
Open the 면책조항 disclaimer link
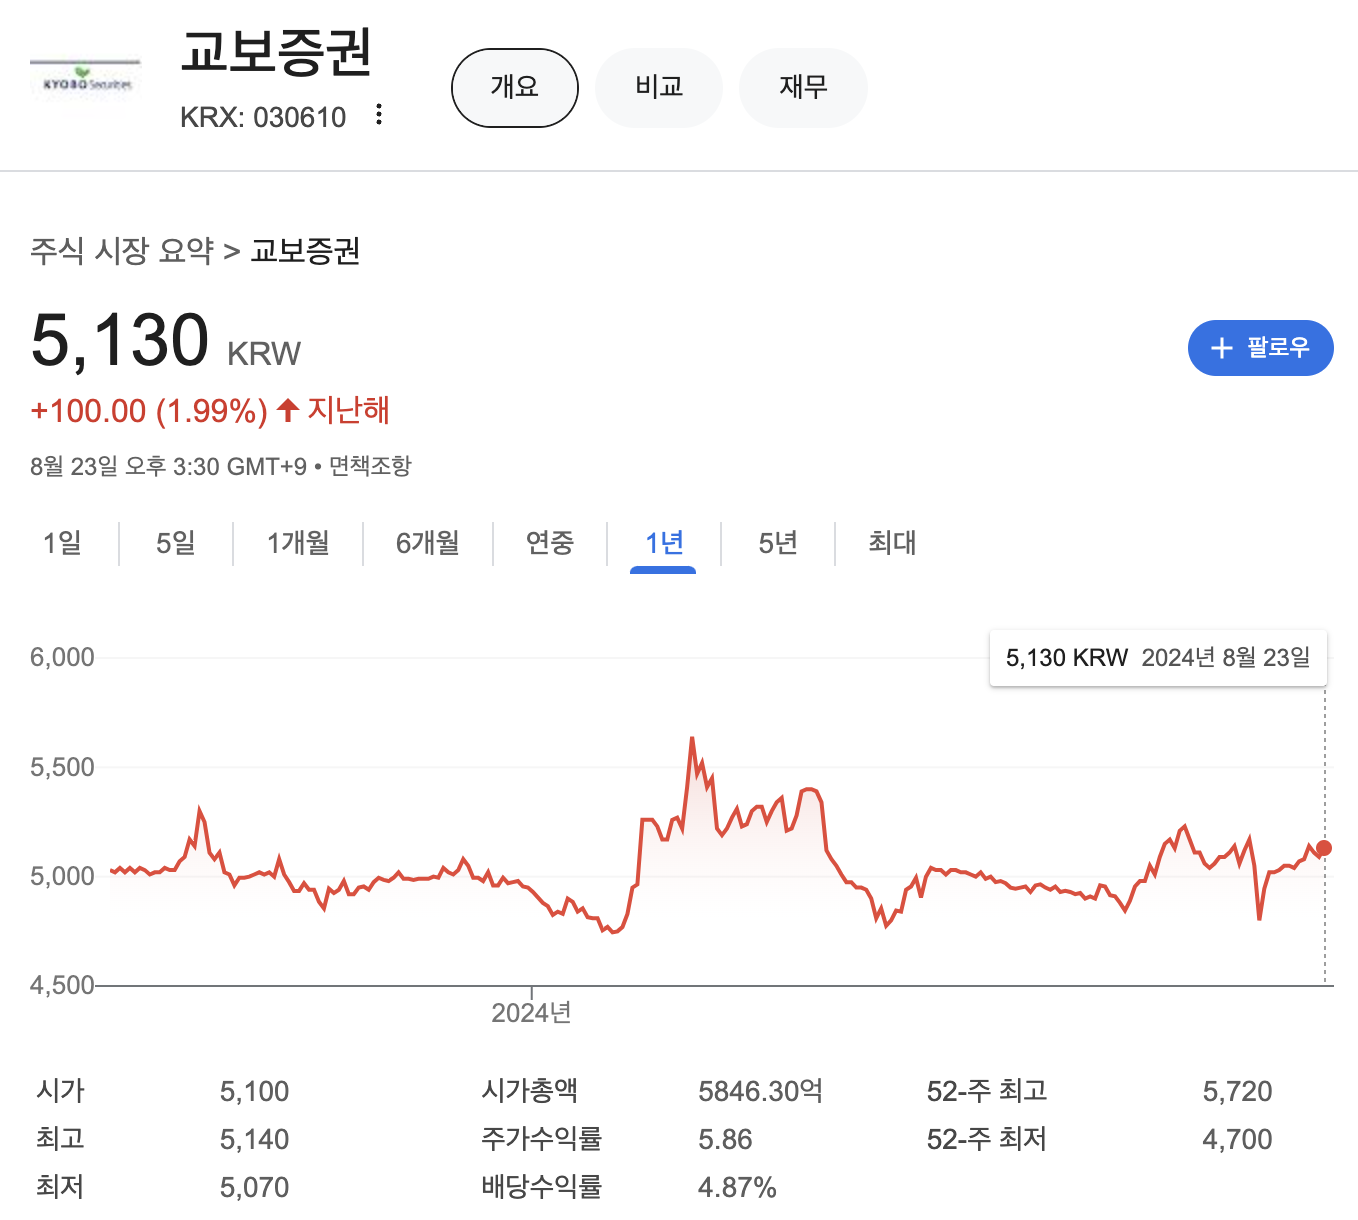pyautogui.click(x=370, y=466)
